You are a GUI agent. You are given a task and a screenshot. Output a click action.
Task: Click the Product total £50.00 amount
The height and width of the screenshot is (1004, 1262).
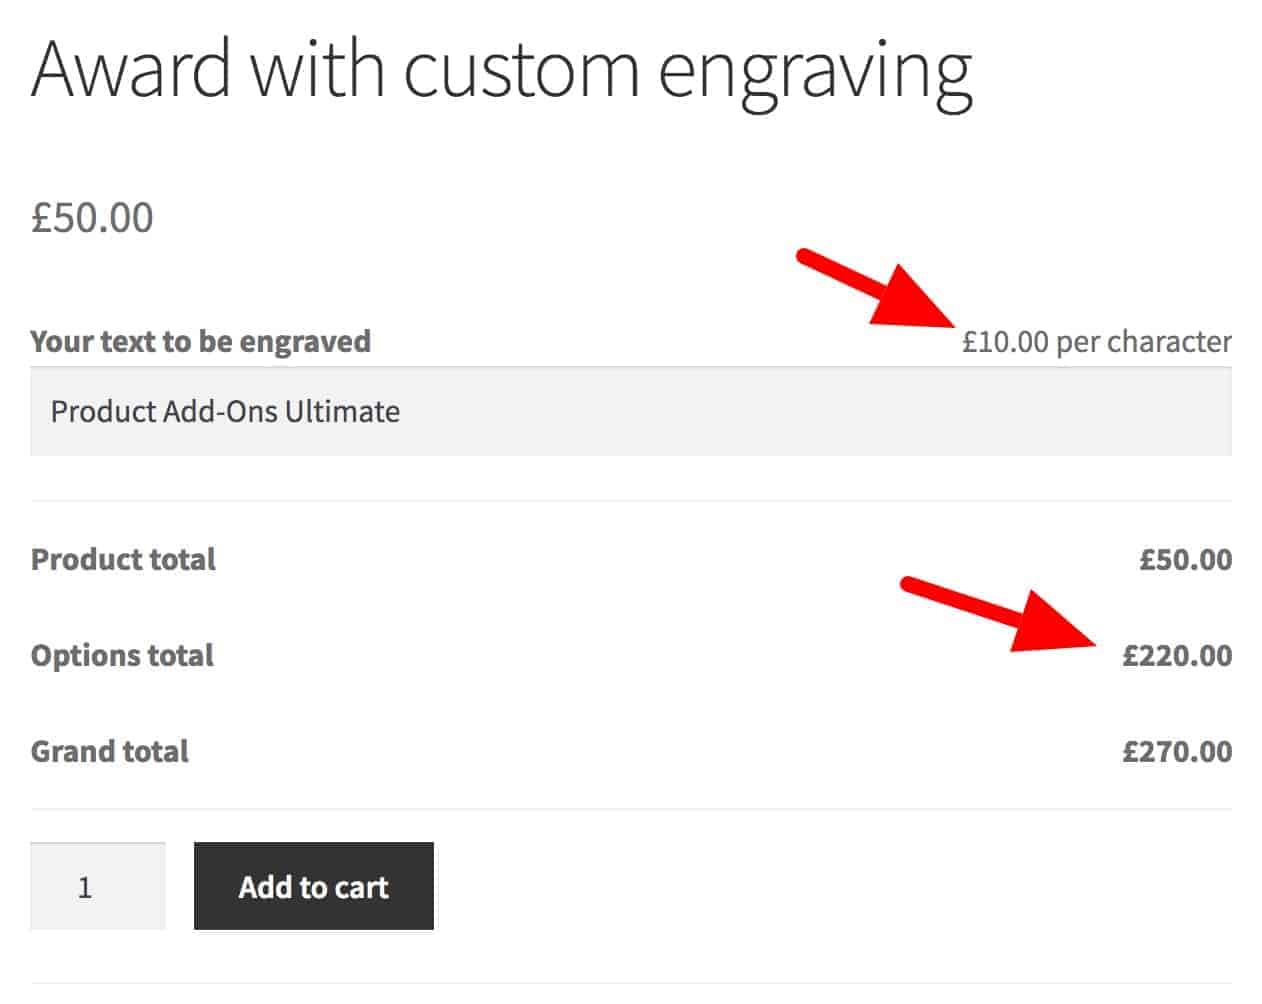(1185, 559)
